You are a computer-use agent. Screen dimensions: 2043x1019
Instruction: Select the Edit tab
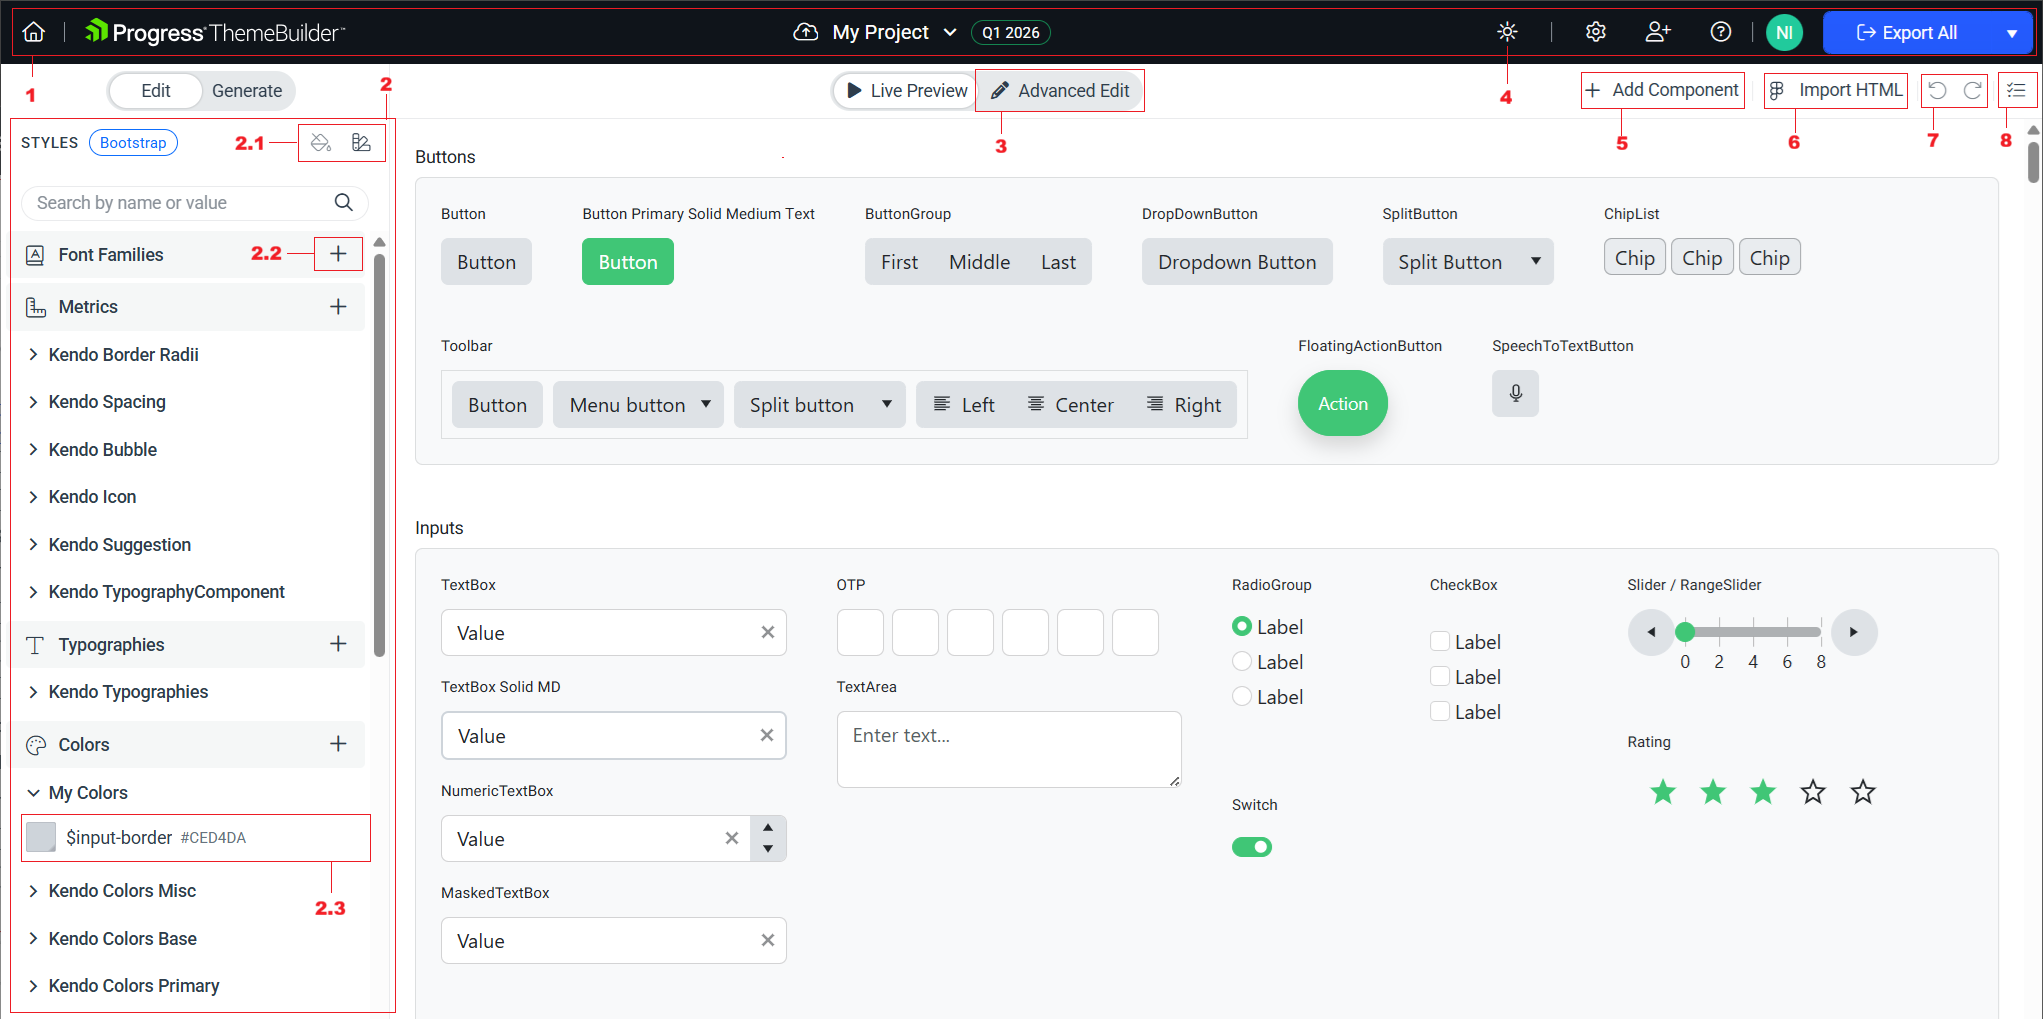pyautogui.click(x=155, y=90)
